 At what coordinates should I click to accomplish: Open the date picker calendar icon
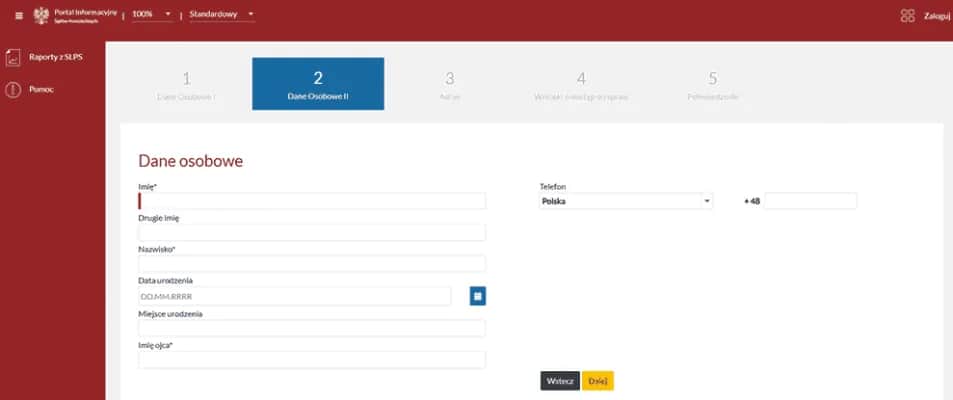coord(478,296)
